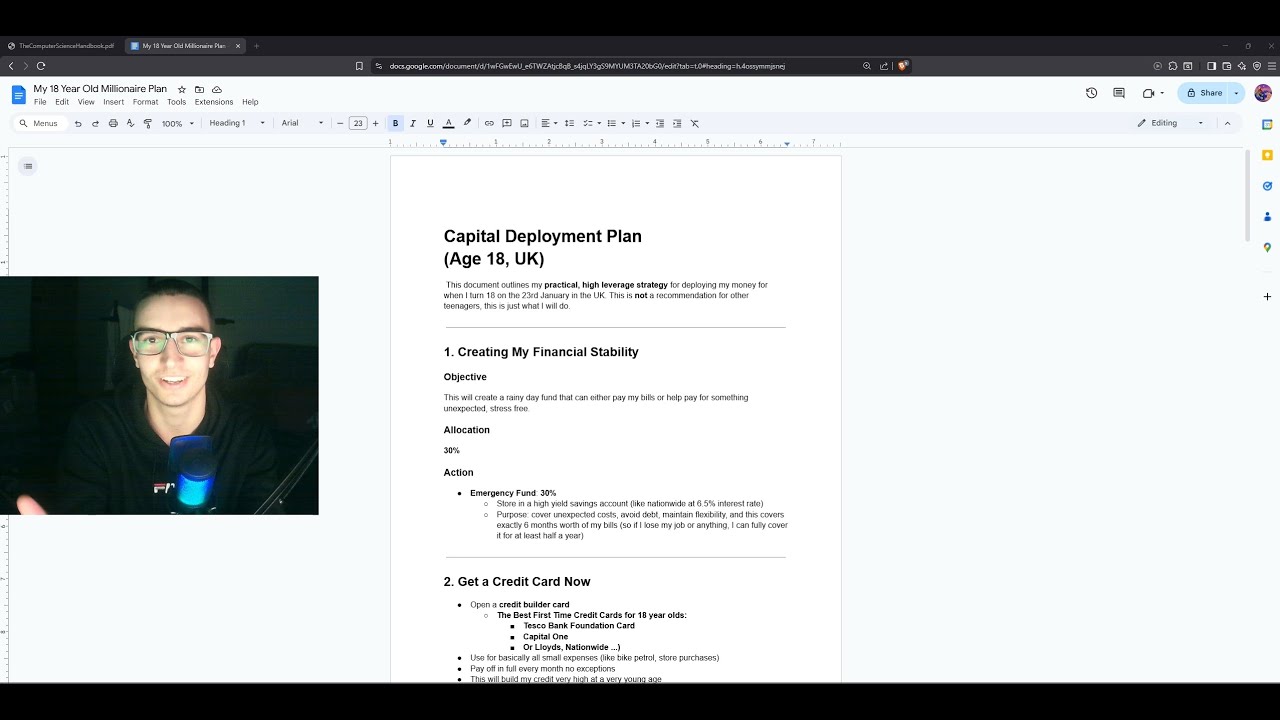1280x720 pixels.
Task: Insert a link using the toolbar
Action: (489, 123)
